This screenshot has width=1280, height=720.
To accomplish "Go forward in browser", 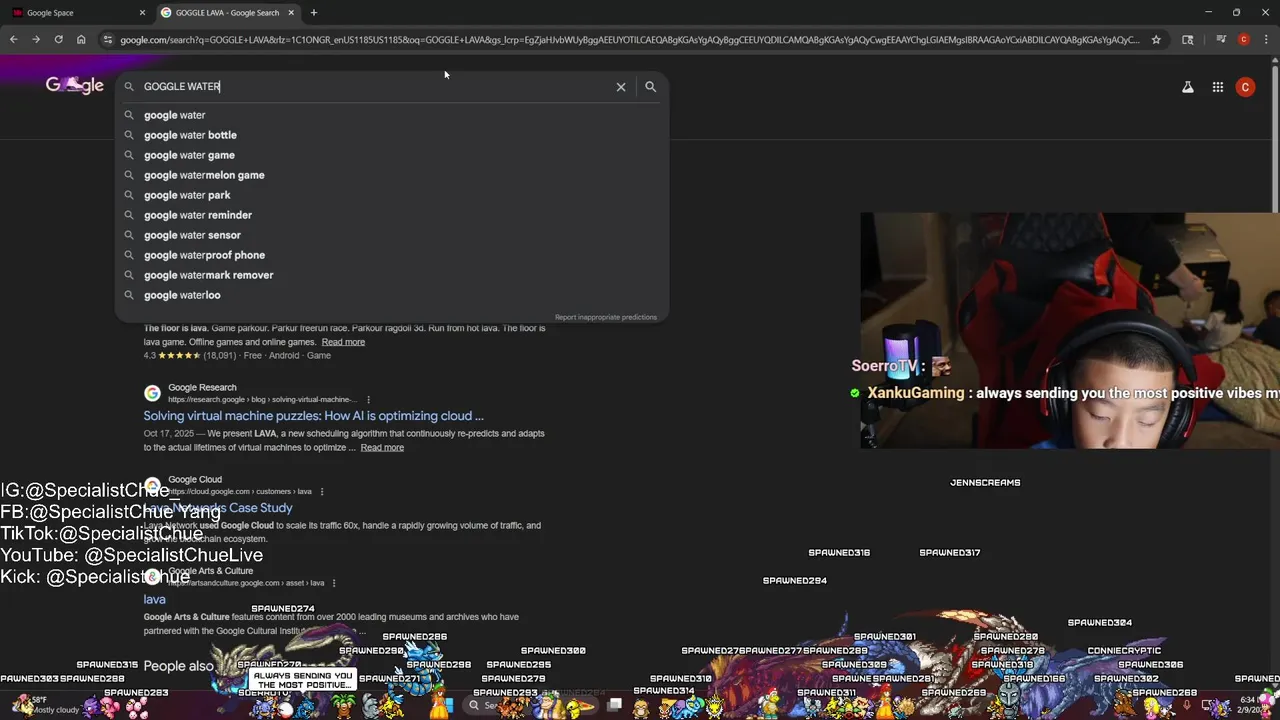I will pos(36,40).
